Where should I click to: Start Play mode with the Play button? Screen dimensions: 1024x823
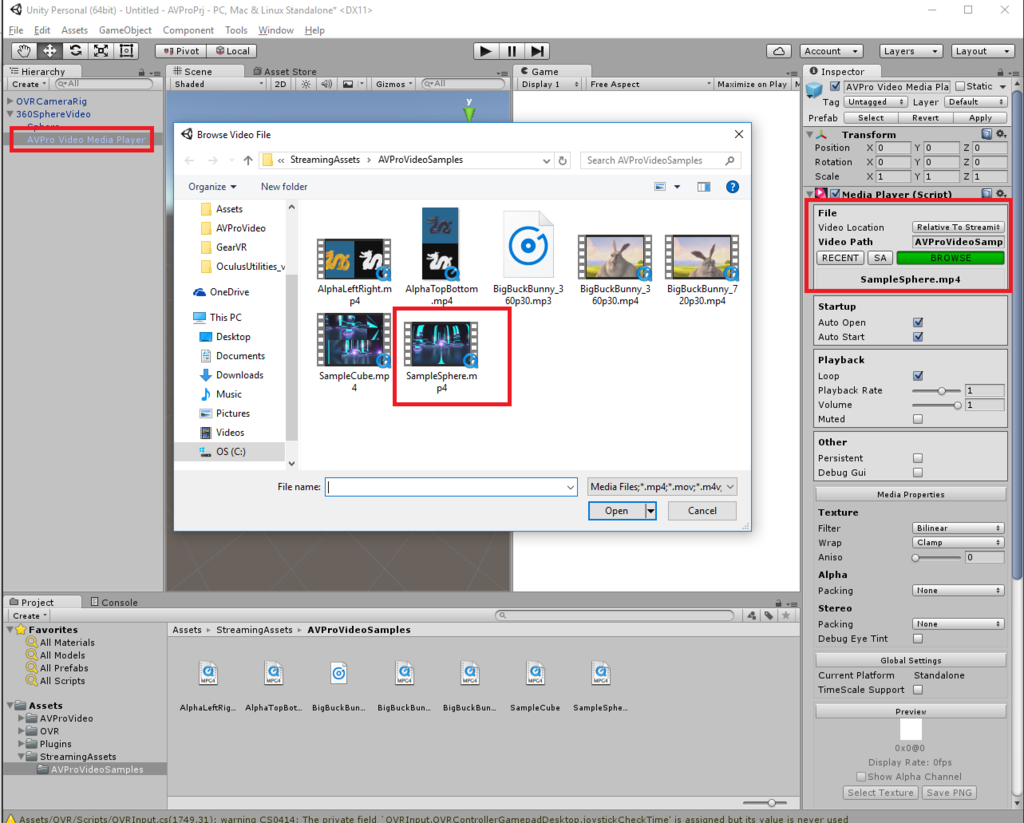tap(485, 51)
